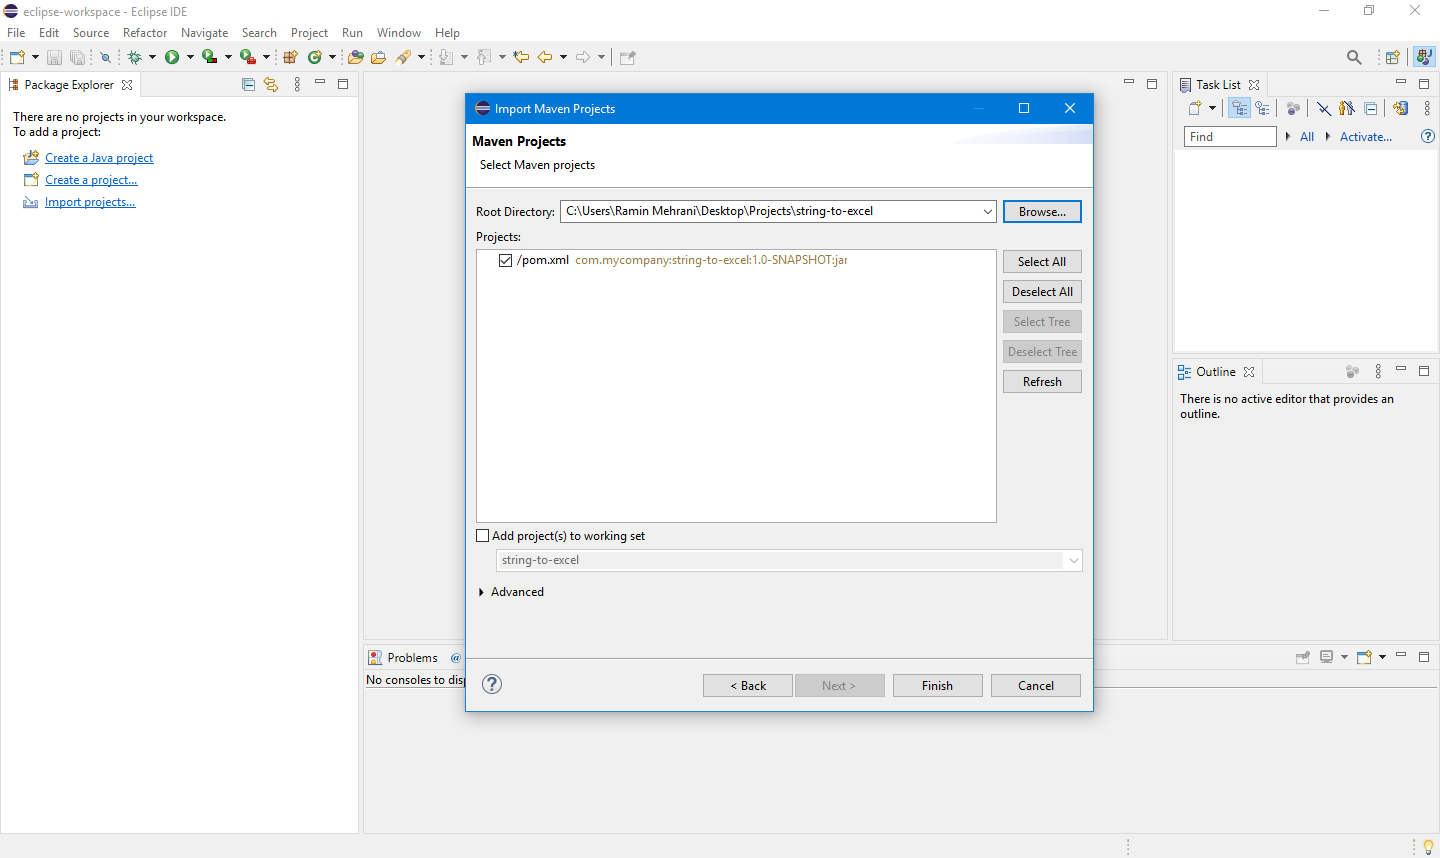Open the Help menu

click(447, 33)
